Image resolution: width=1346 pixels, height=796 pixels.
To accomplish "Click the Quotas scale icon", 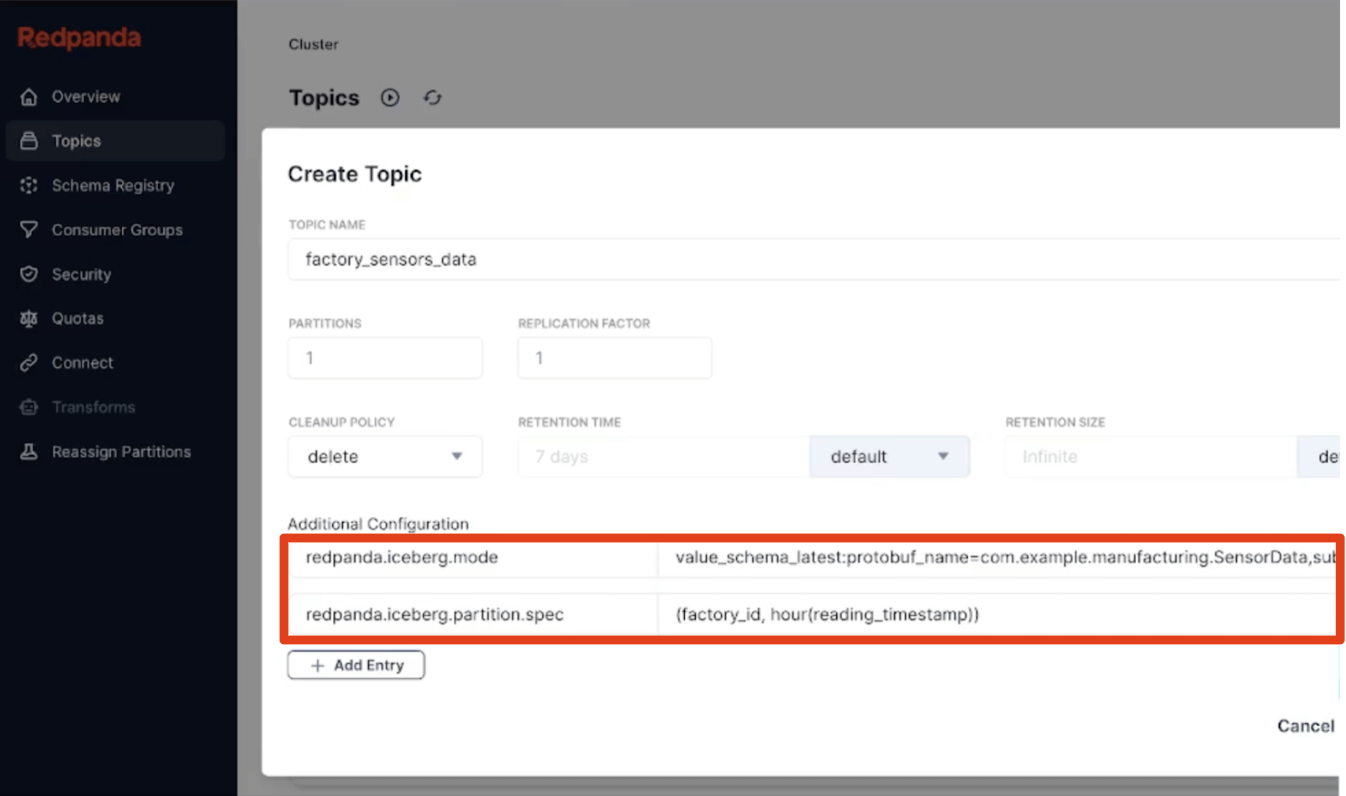I will (x=29, y=319).
